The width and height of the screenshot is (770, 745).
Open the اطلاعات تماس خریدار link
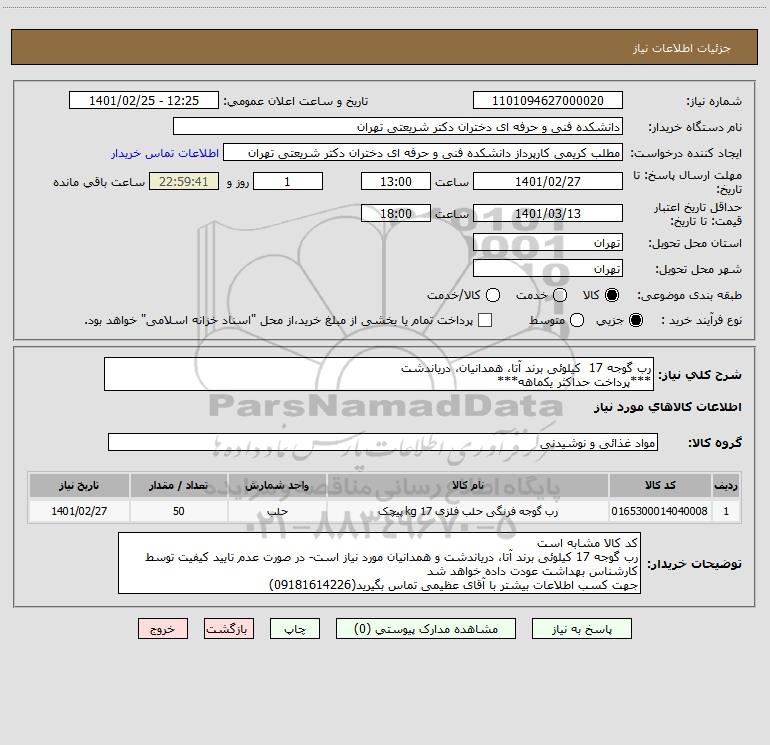point(165,153)
